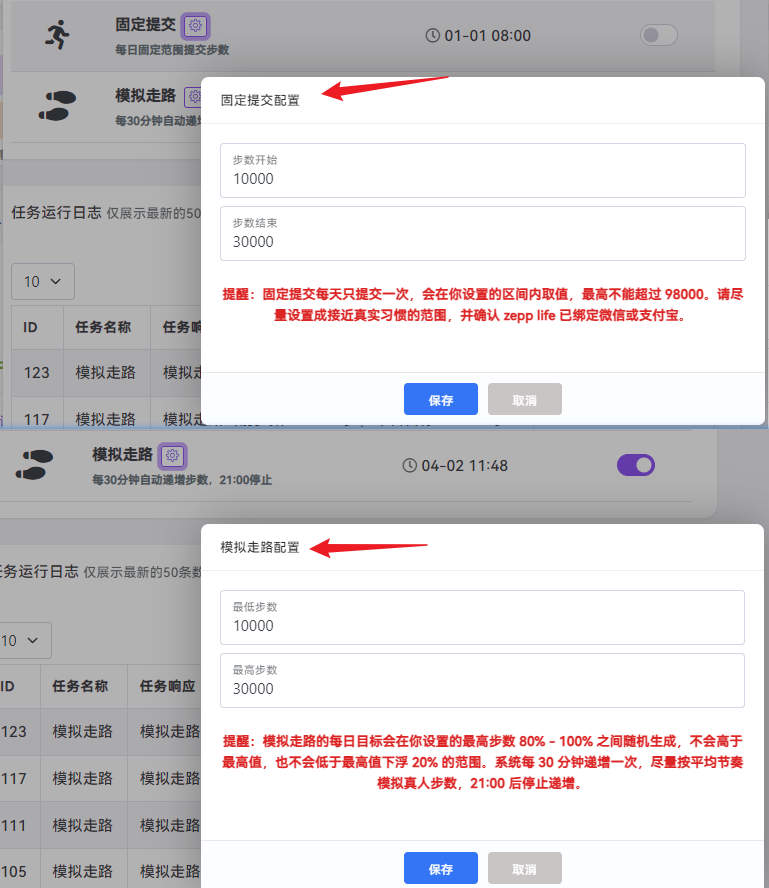Save the 固定提交配置 dialog
Viewport: 769px width, 888px height.
441,399
